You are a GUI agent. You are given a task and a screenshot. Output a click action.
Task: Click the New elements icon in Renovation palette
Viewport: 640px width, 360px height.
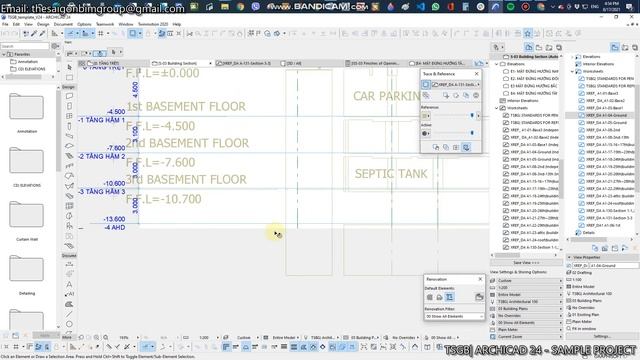pyautogui.click(x=449, y=297)
